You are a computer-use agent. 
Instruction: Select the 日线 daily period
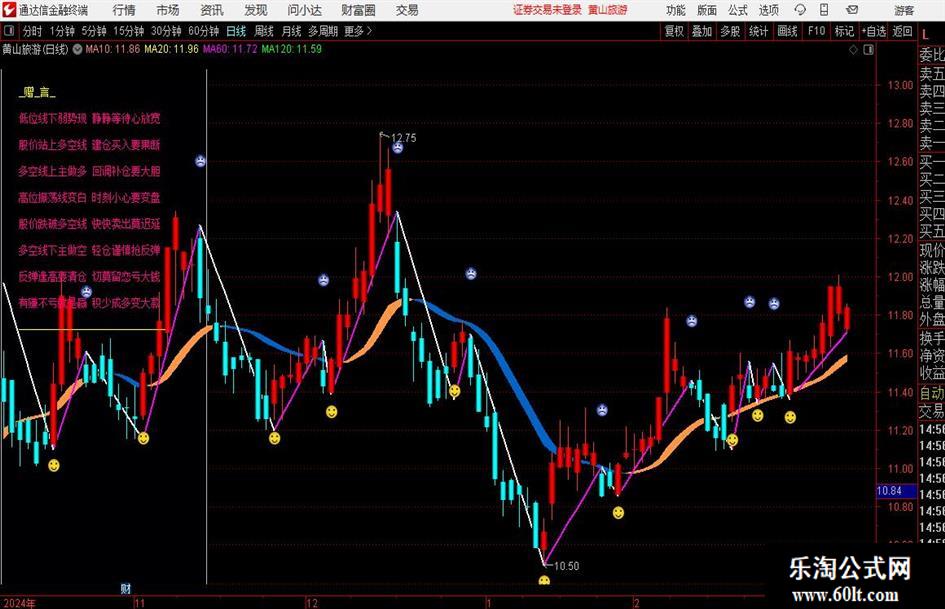click(x=236, y=31)
